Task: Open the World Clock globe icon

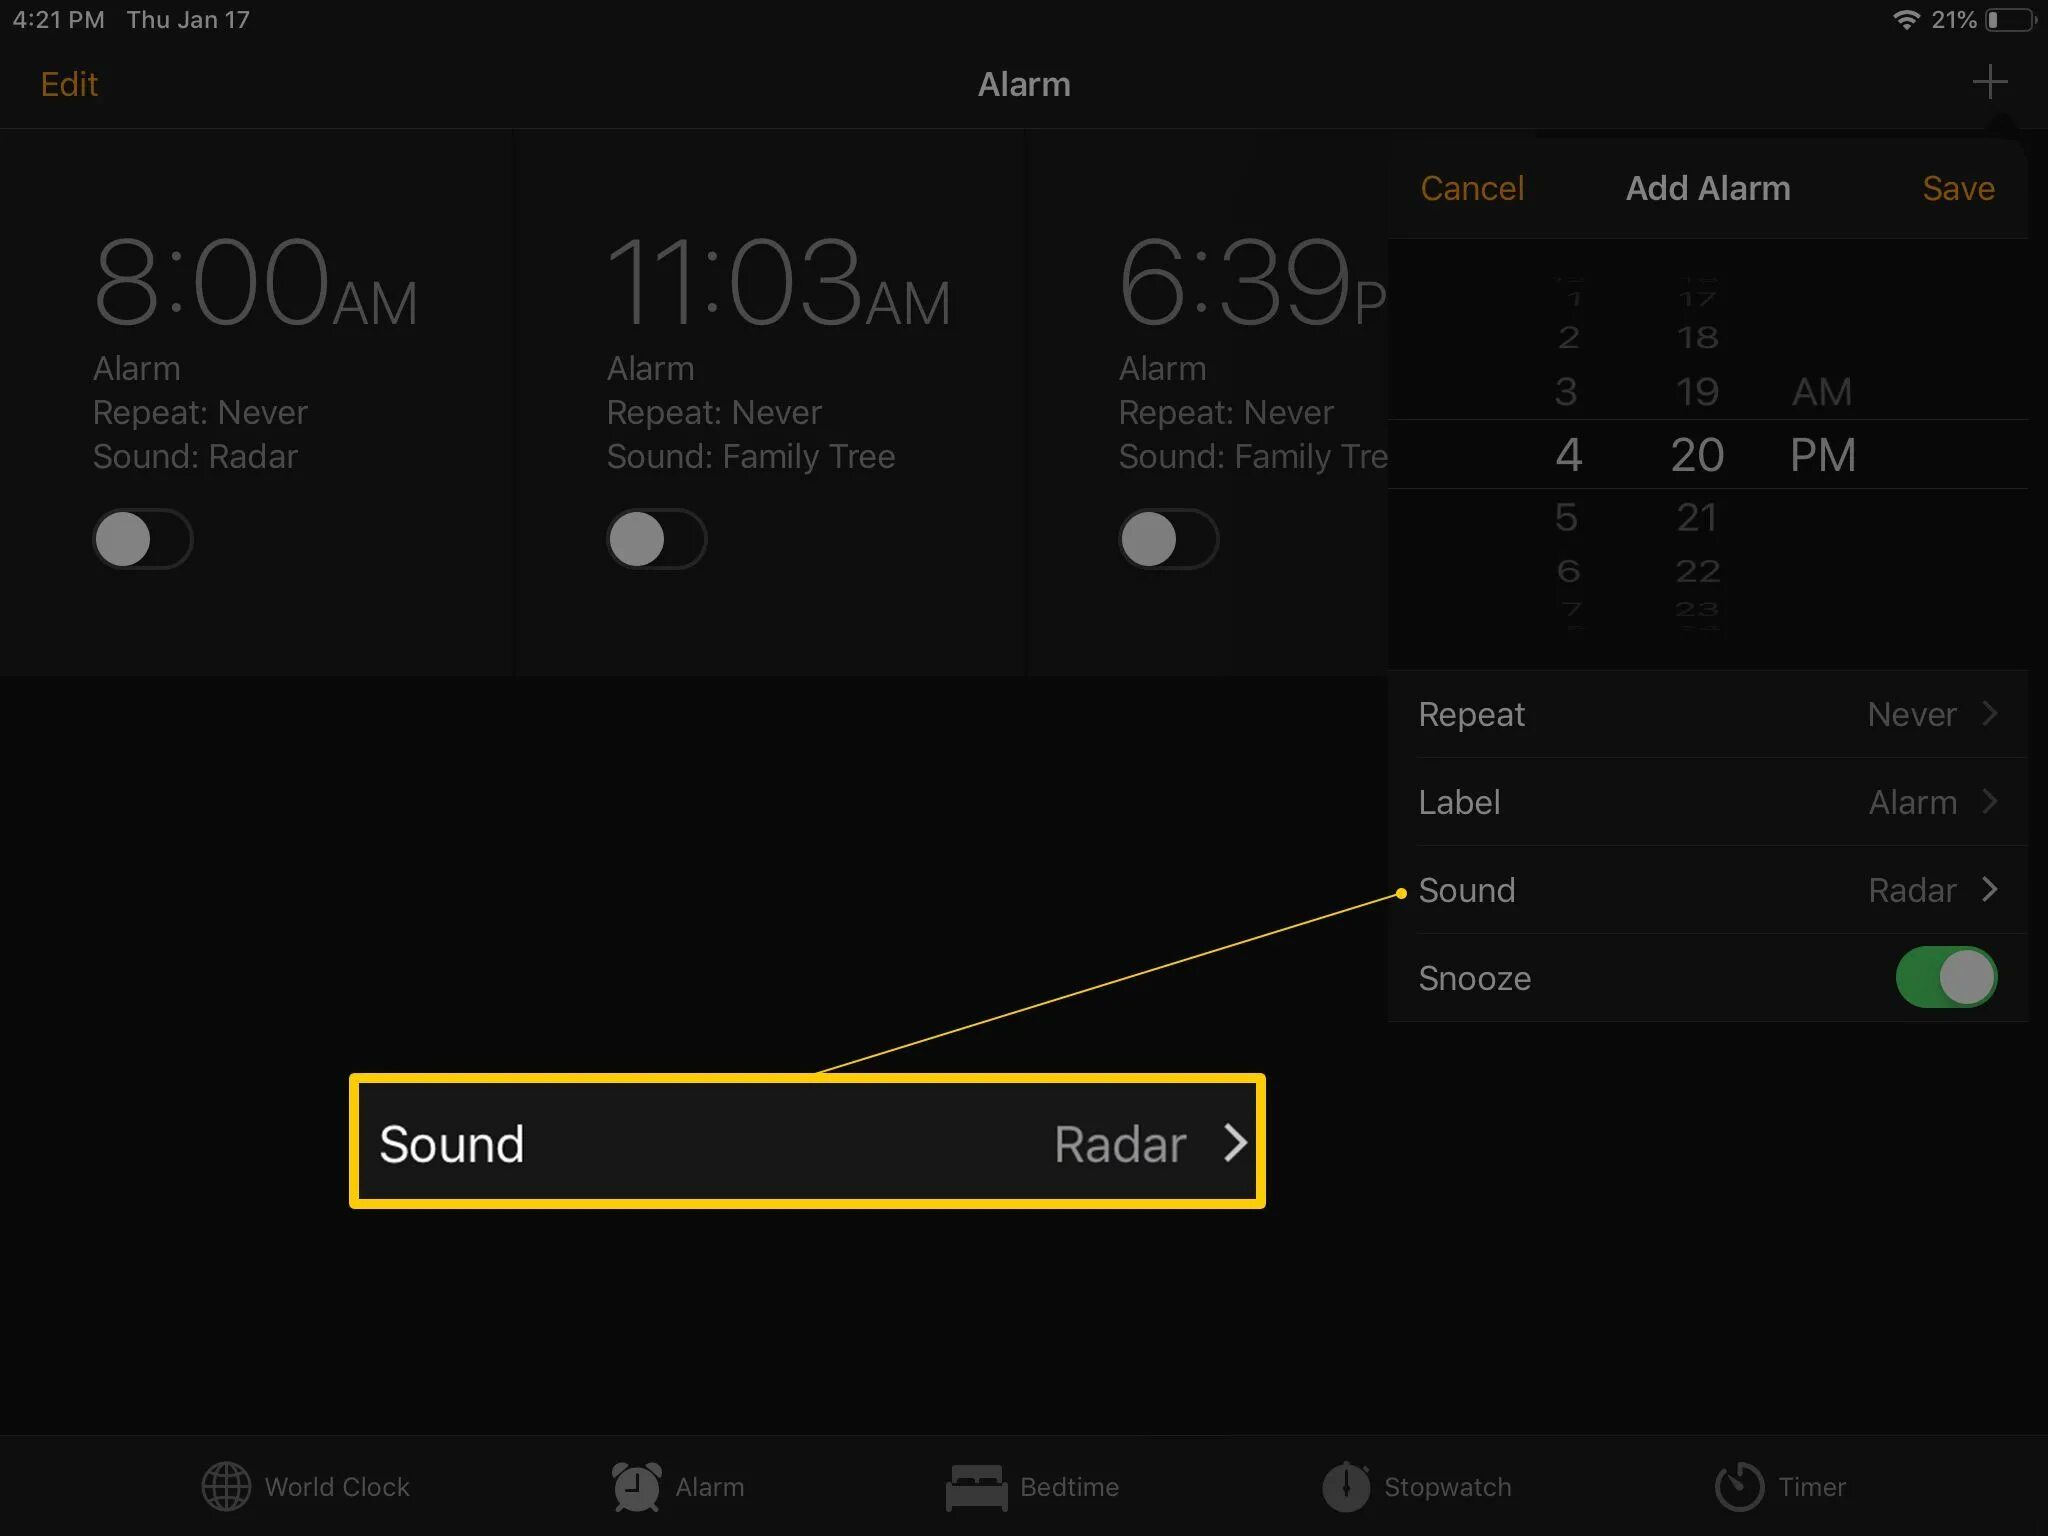Action: [226, 1486]
